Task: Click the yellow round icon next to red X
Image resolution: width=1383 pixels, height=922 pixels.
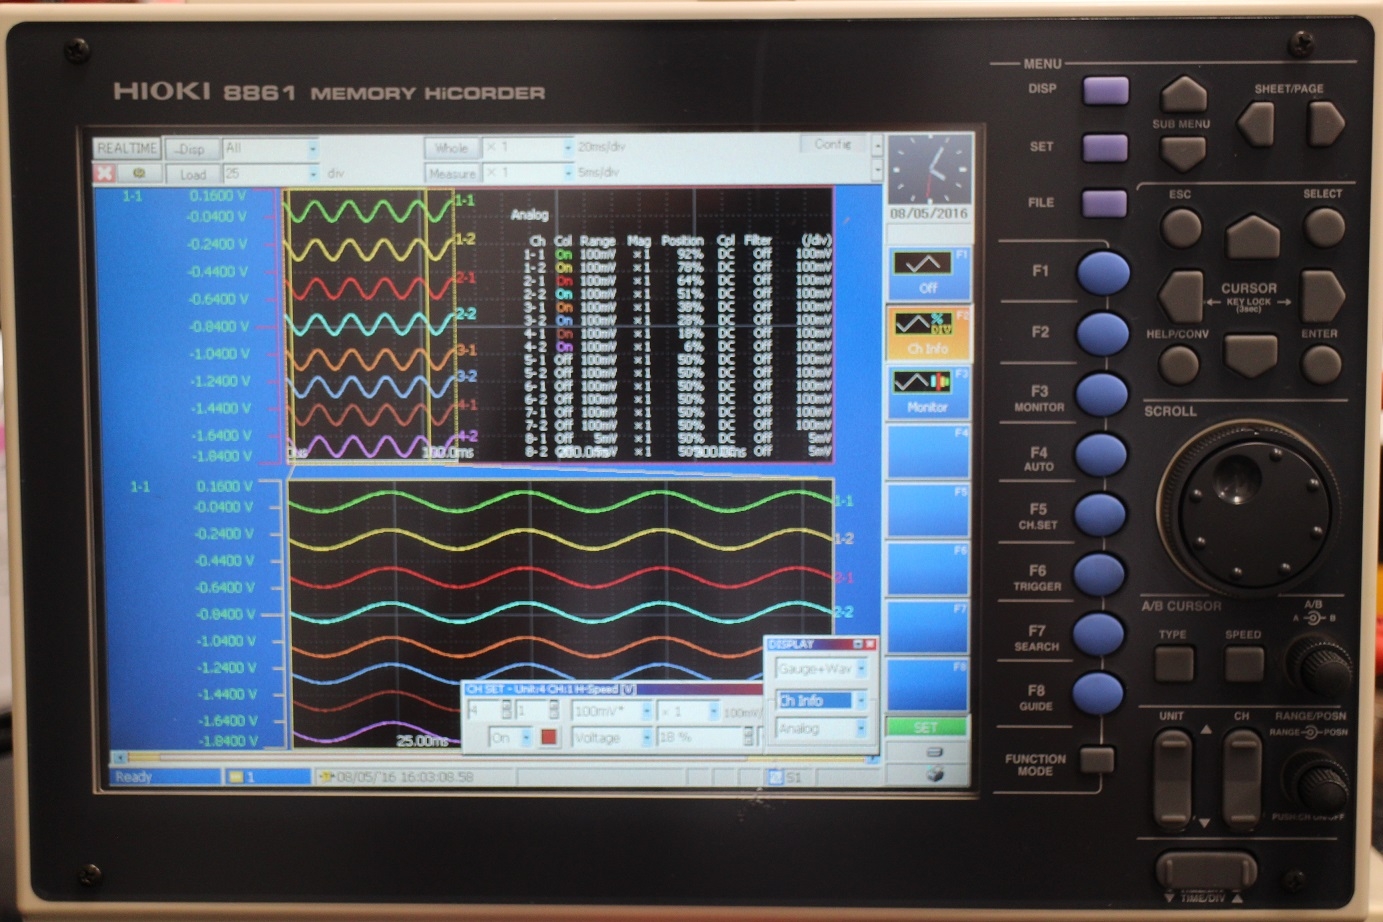Action: (138, 173)
